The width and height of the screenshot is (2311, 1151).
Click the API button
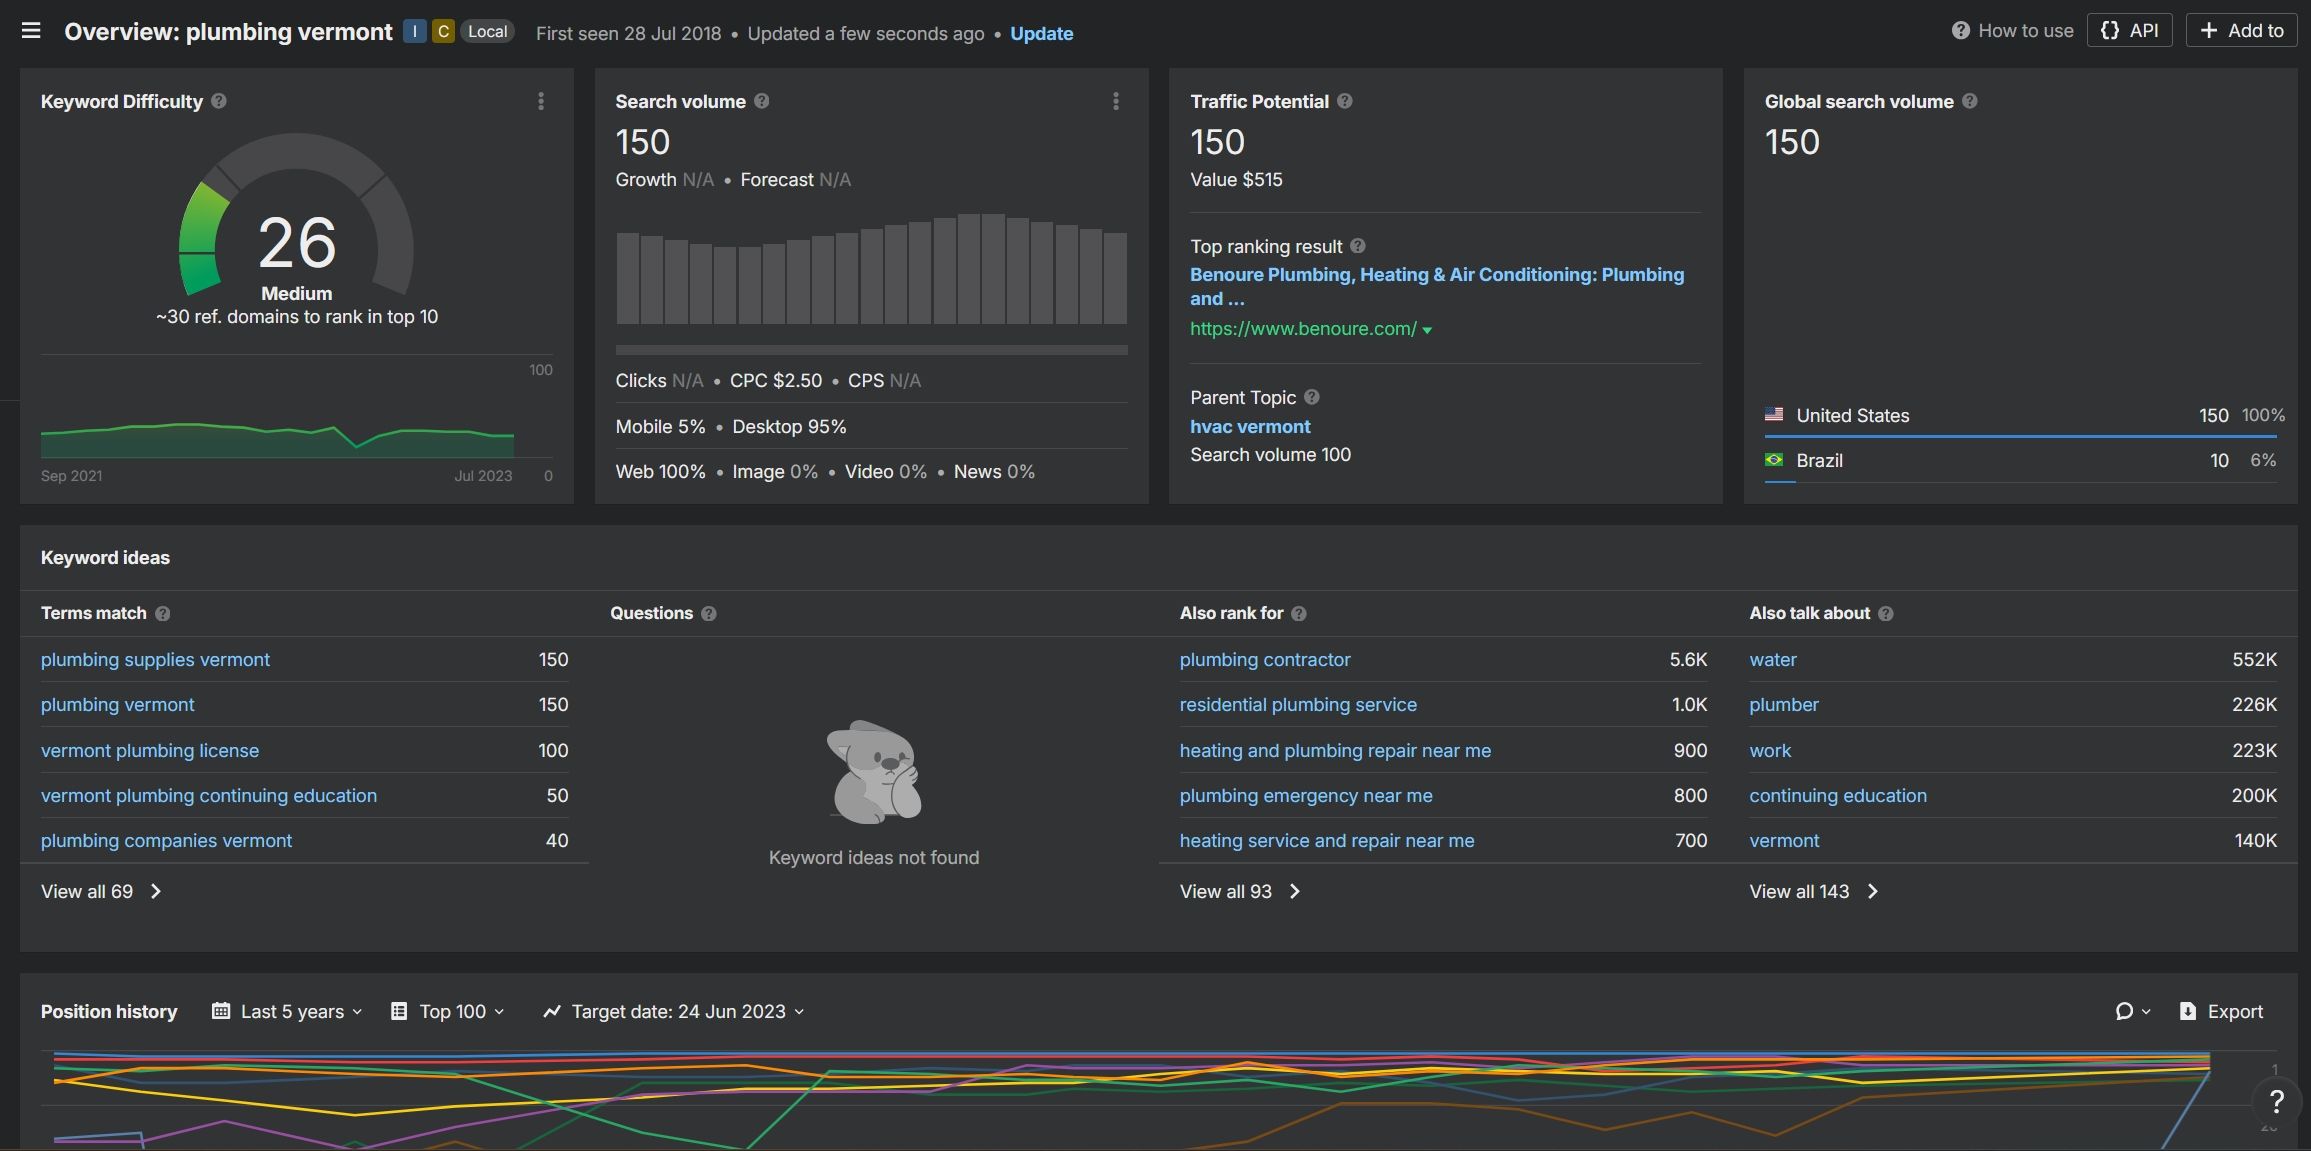coord(2129,31)
